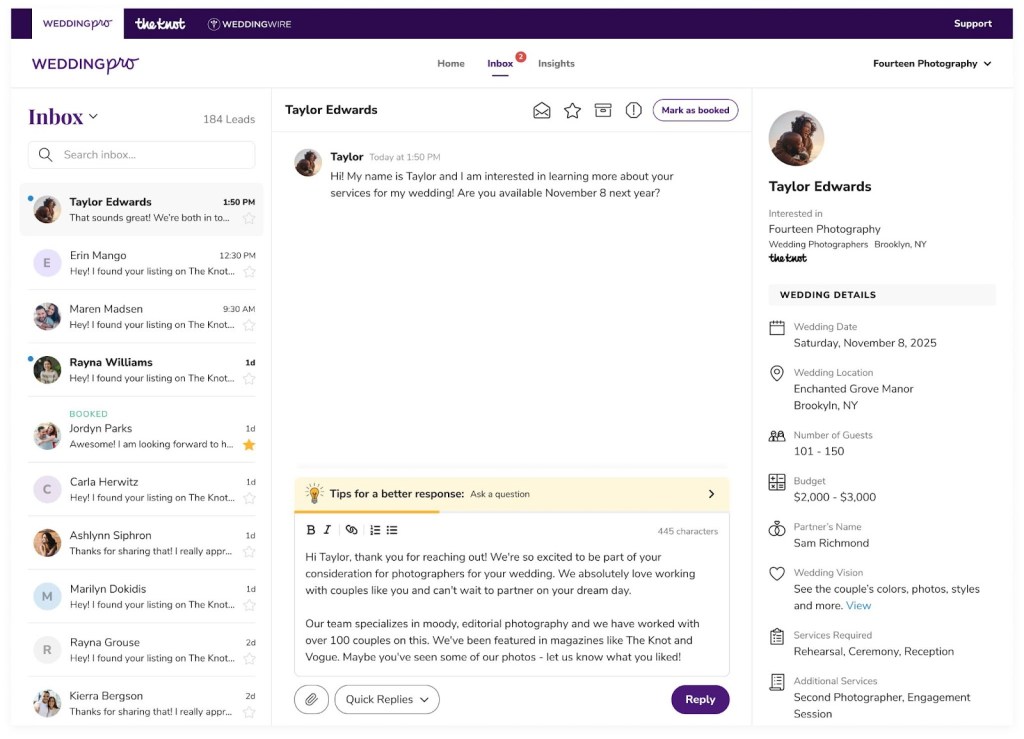Click the search magnifier icon in inbox
The height and width of the screenshot is (739, 1024).
[45, 155]
